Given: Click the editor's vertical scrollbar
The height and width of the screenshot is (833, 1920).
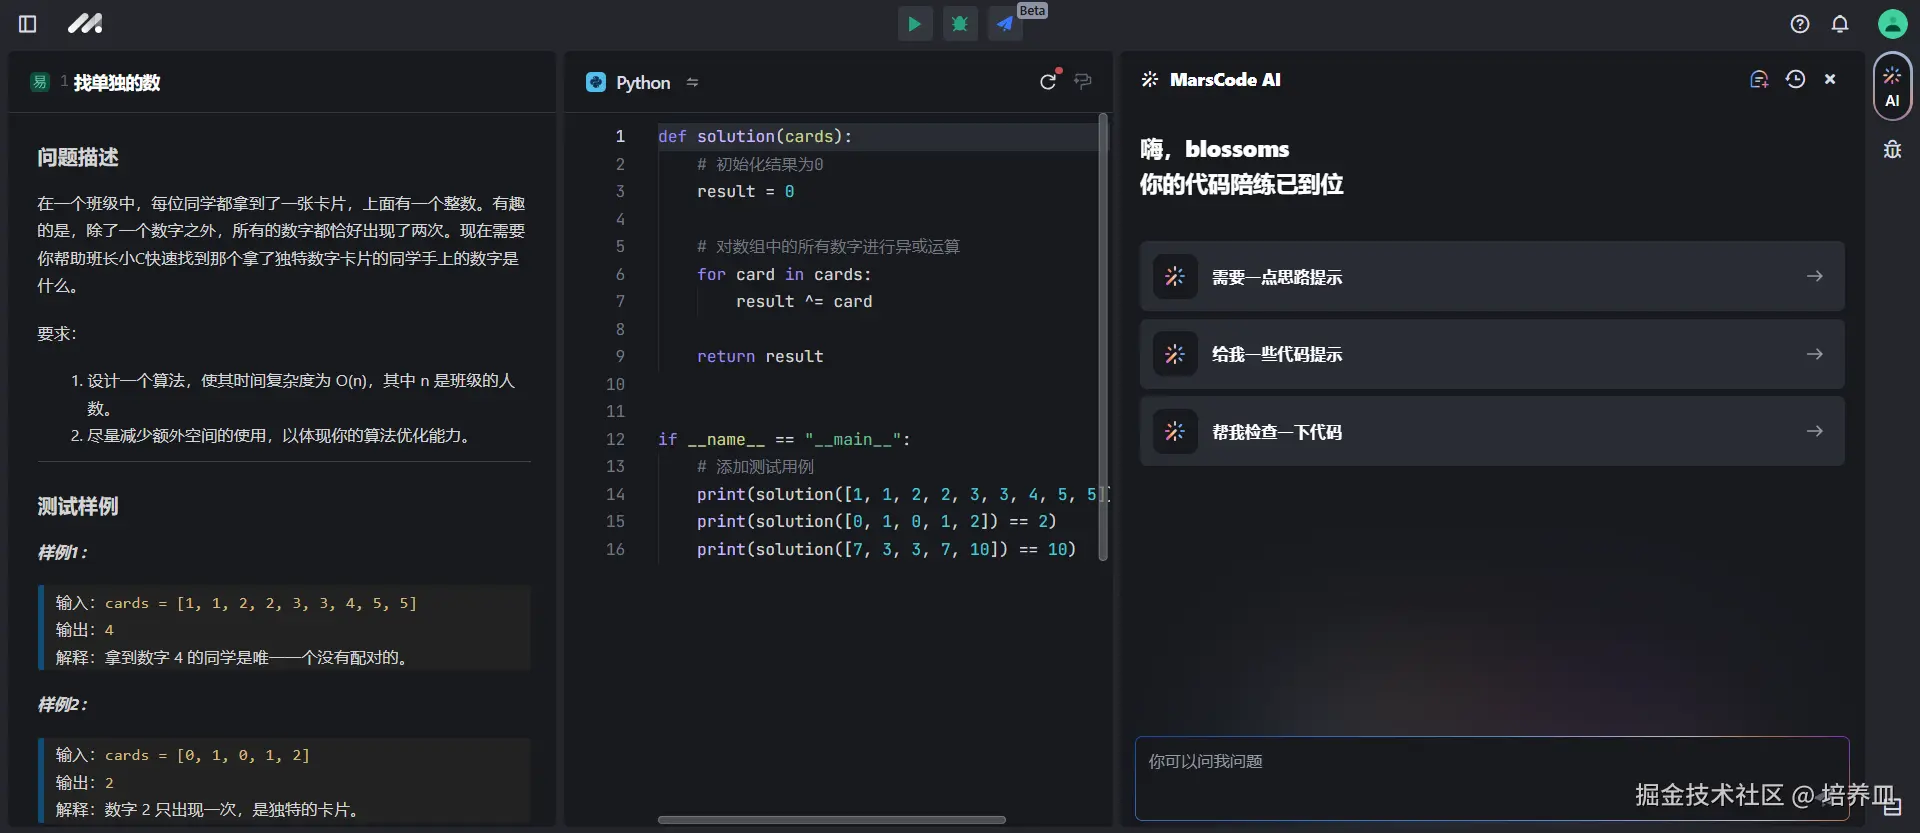Looking at the screenshot, I should tap(1103, 336).
